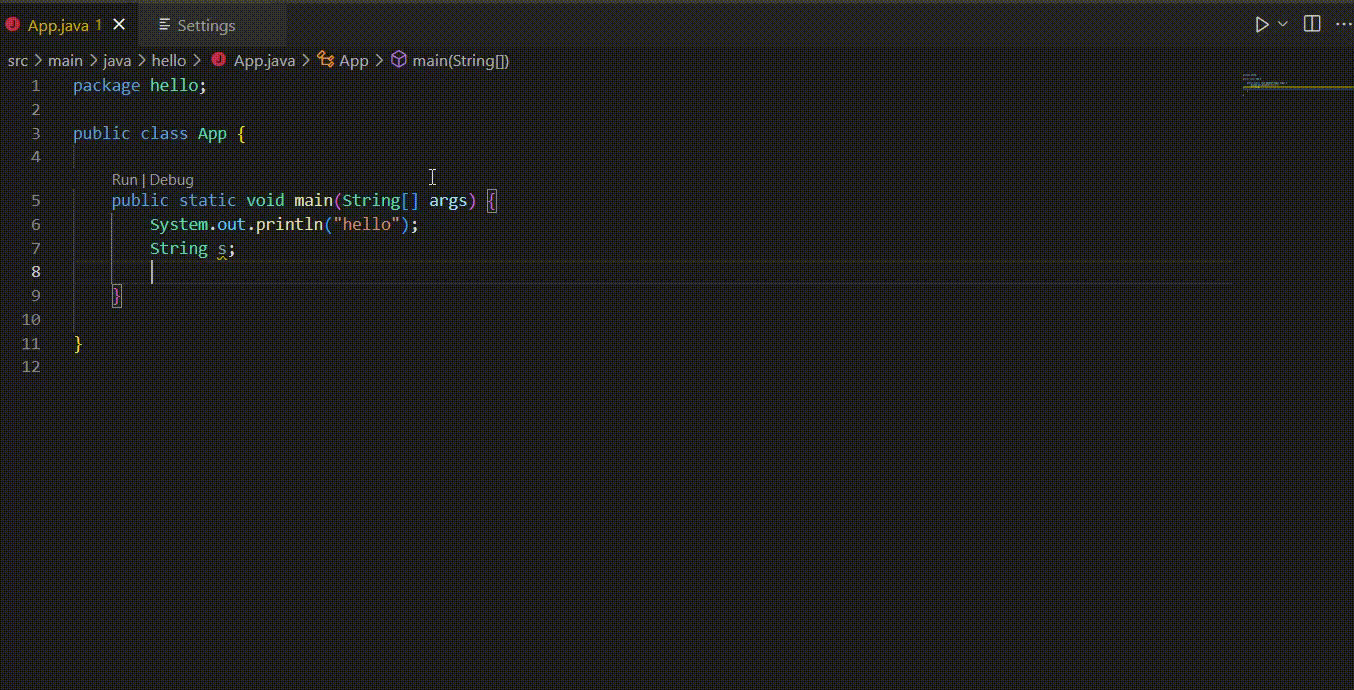Screen dimensions: 1354x690
Task: Split the editor with the split icon
Action: point(1312,25)
